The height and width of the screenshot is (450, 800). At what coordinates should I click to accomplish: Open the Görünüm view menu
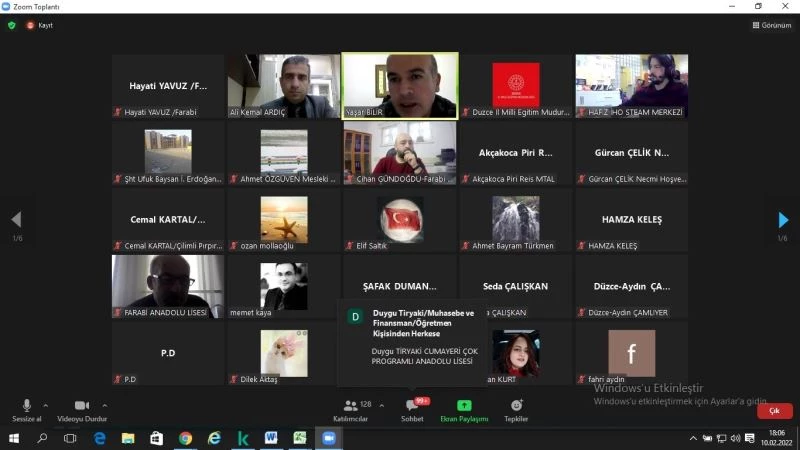[771, 25]
